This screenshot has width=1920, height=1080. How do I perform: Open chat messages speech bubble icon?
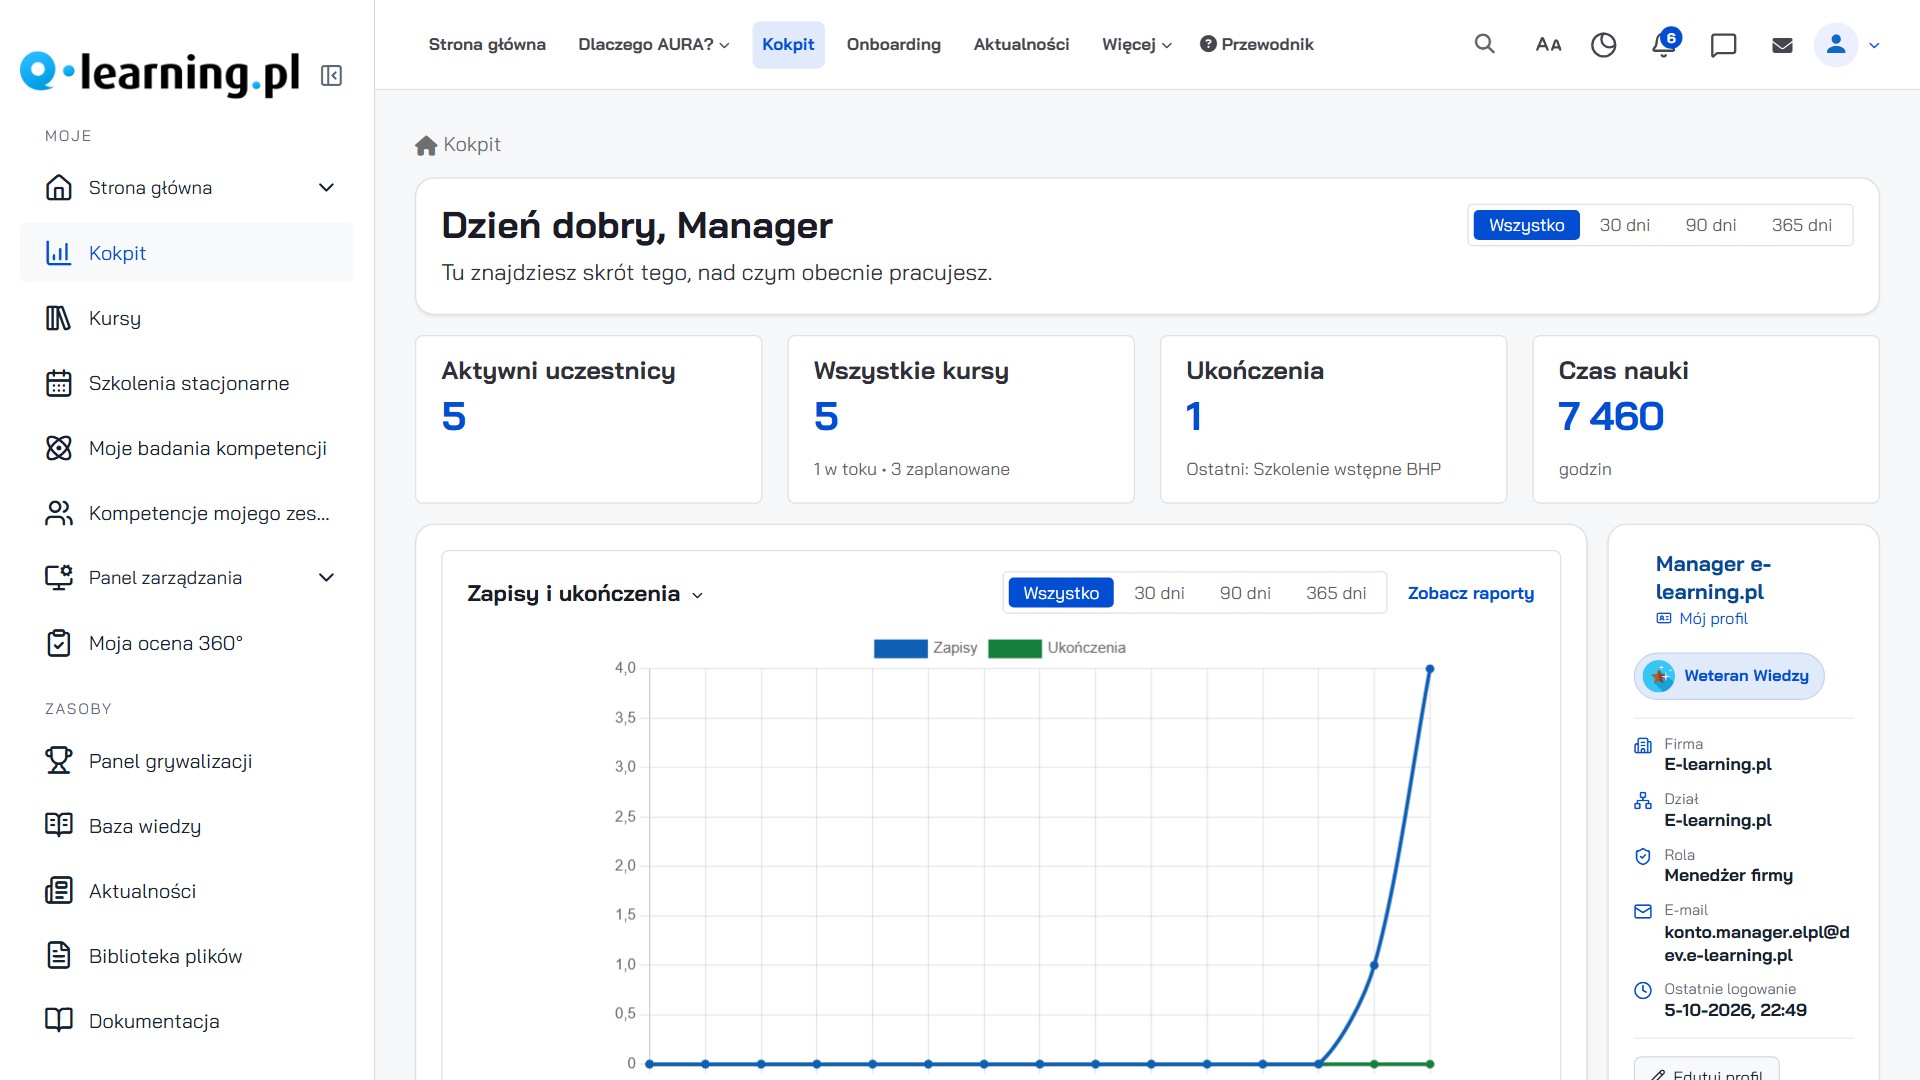click(1723, 45)
